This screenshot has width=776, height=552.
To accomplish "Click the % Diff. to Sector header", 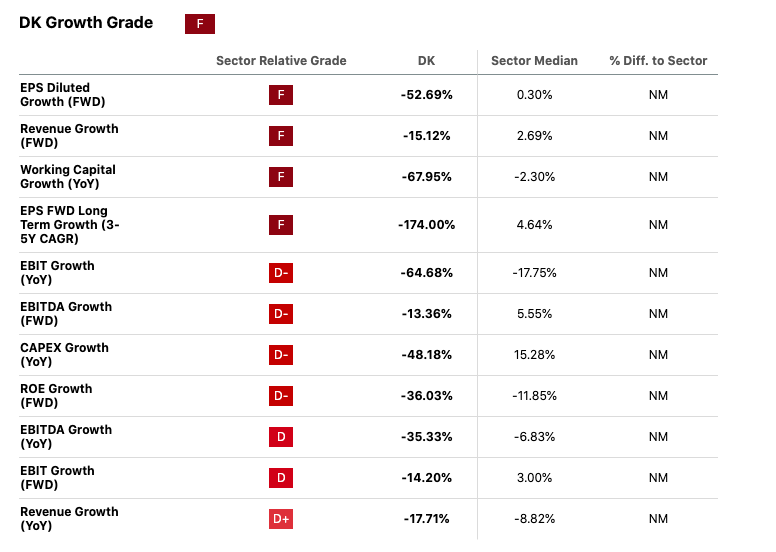I will point(658,61).
